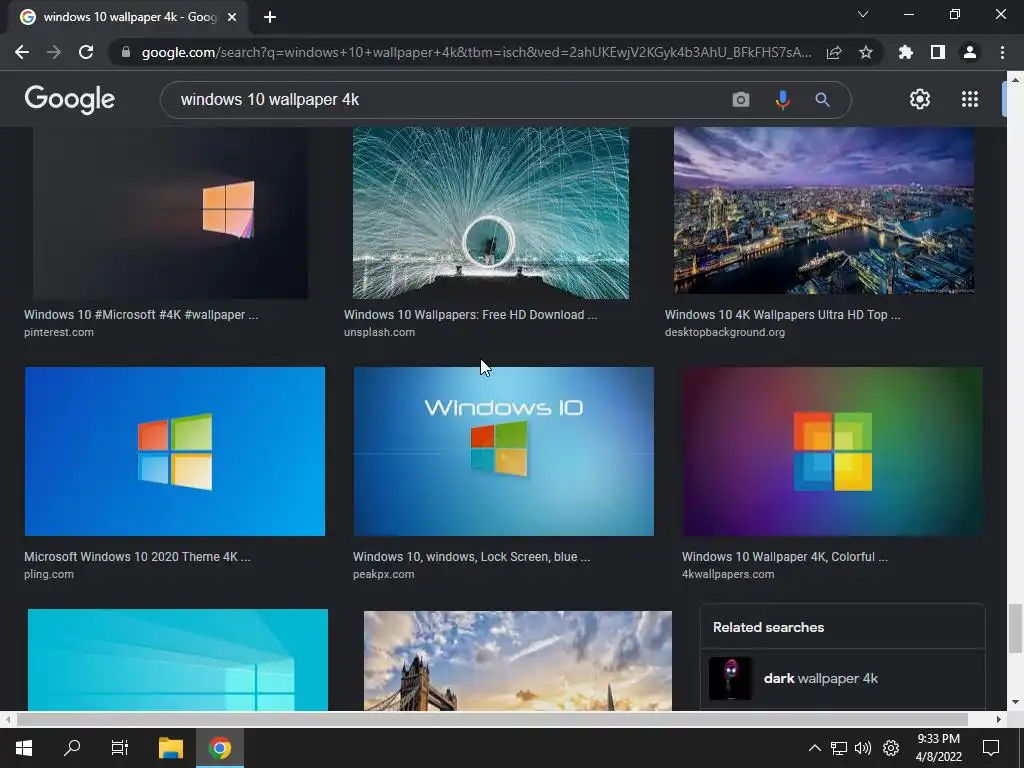Visit the desktopbackground.org source link
Image resolution: width=1024 pixels, height=768 pixels.
tap(725, 332)
